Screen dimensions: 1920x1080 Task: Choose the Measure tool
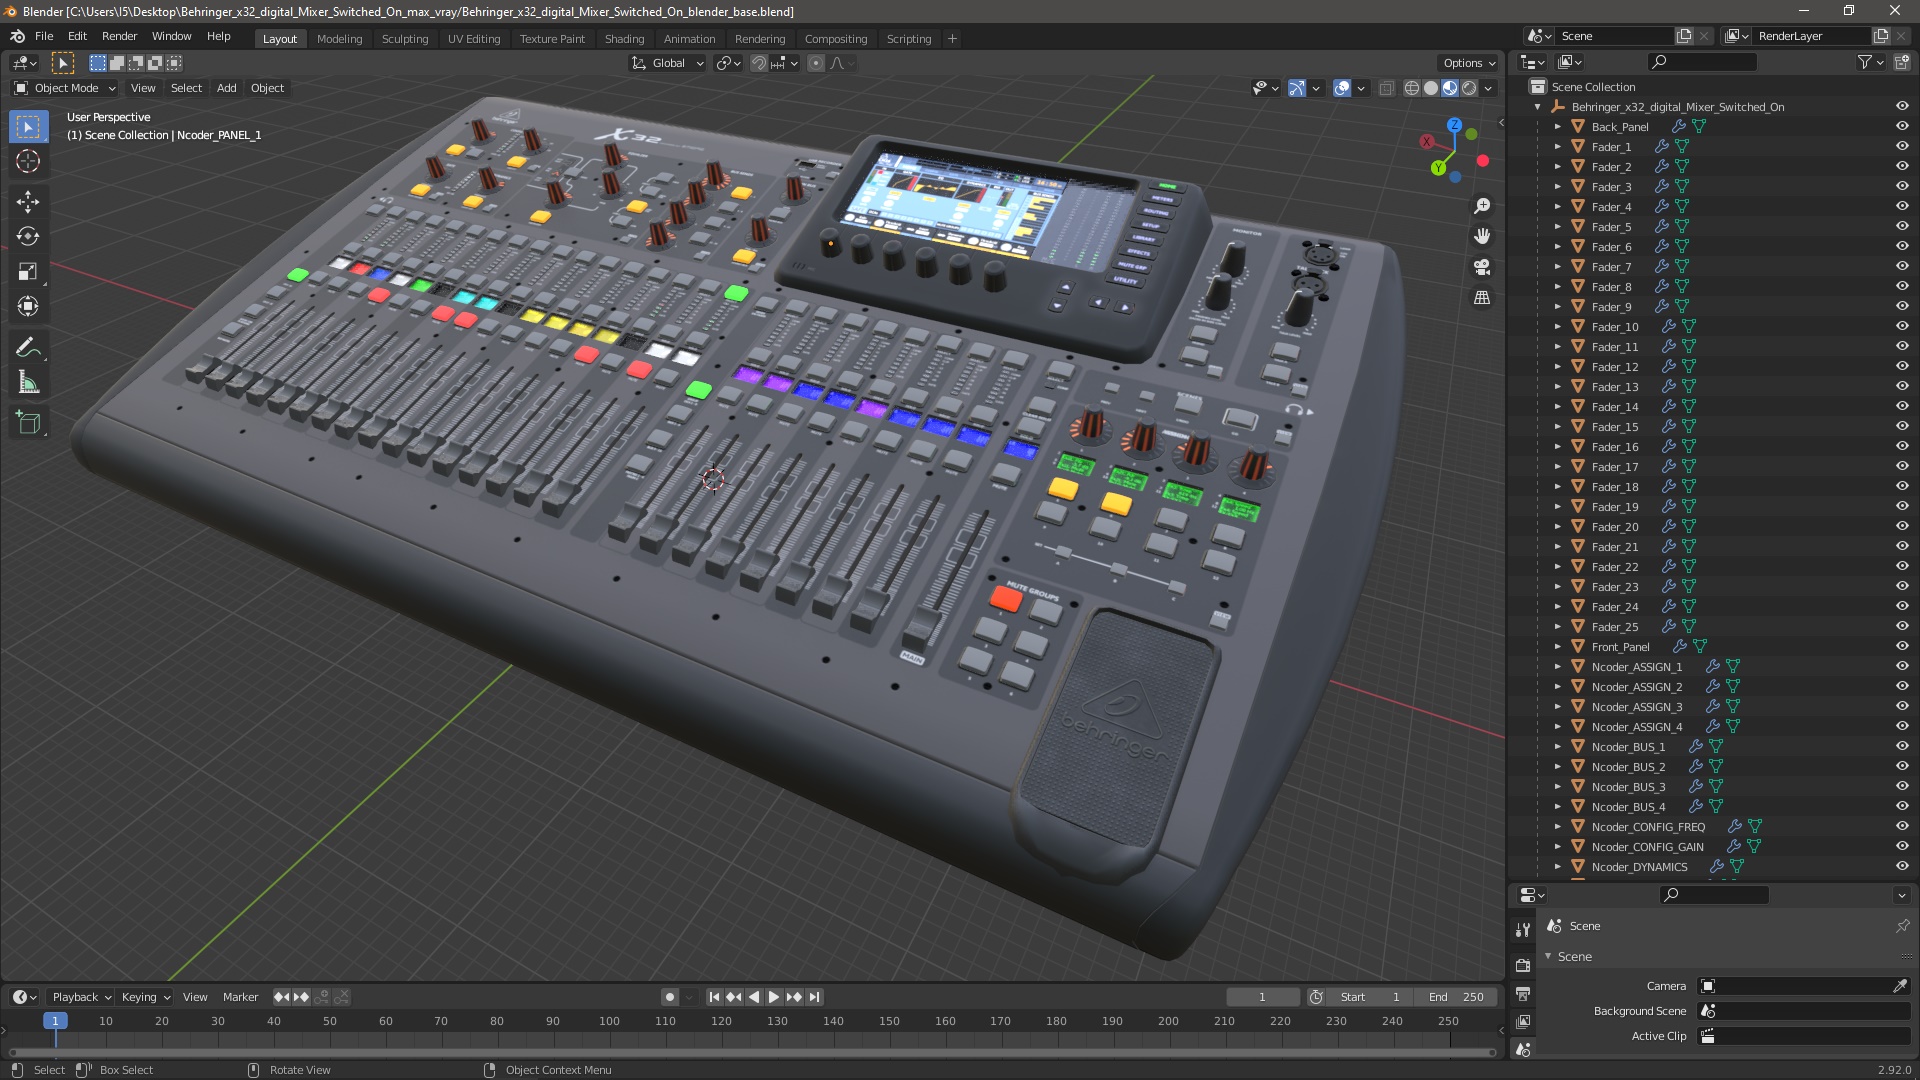28,383
